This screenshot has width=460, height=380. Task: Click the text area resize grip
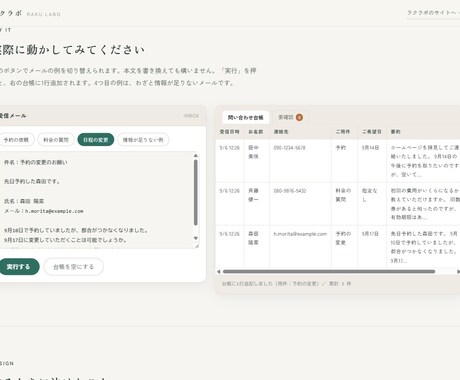pyautogui.click(x=196, y=246)
